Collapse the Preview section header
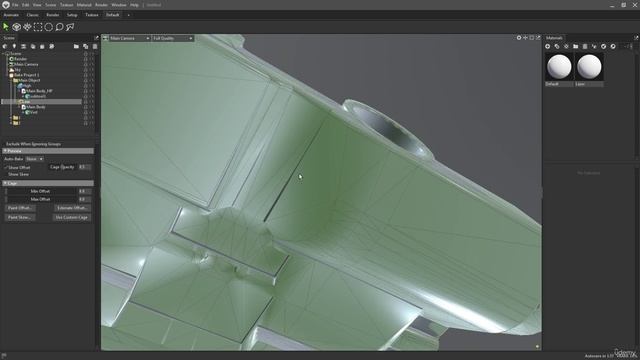 pos(48,151)
